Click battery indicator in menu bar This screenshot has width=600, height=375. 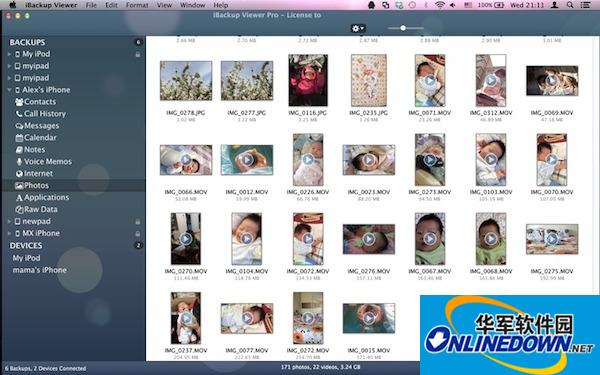[x=491, y=5]
